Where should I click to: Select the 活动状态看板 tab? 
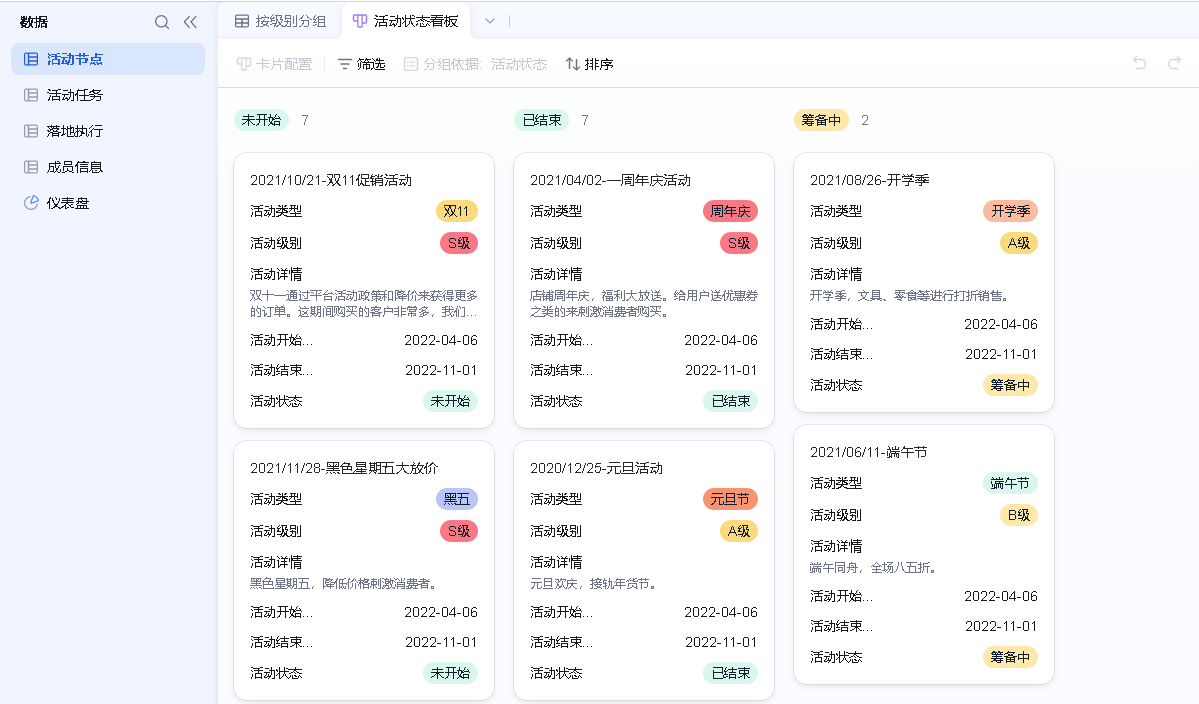(x=406, y=21)
